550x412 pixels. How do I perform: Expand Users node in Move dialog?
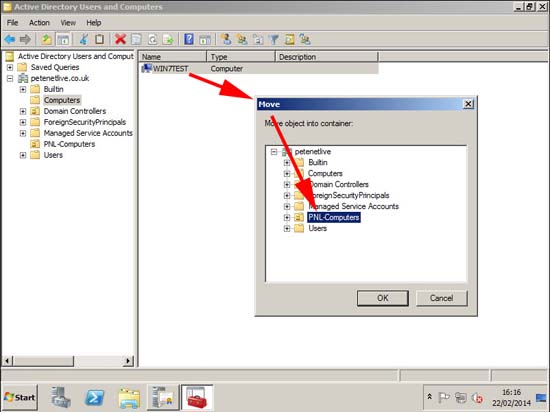click(x=287, y=229)
